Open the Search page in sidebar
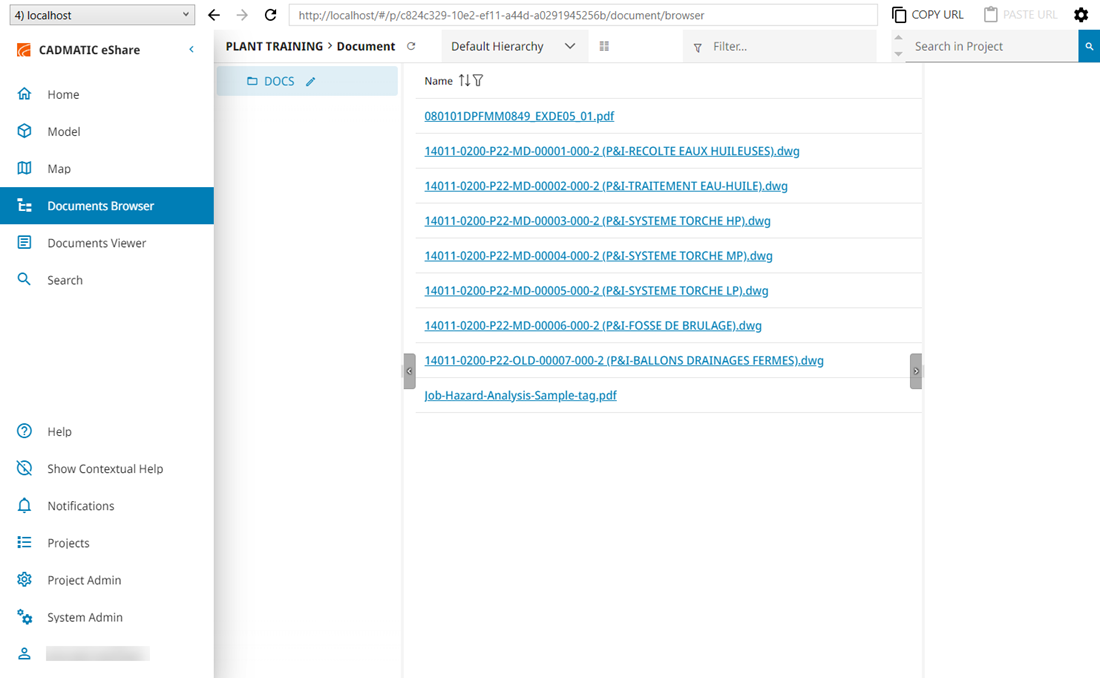 (107, 280)
